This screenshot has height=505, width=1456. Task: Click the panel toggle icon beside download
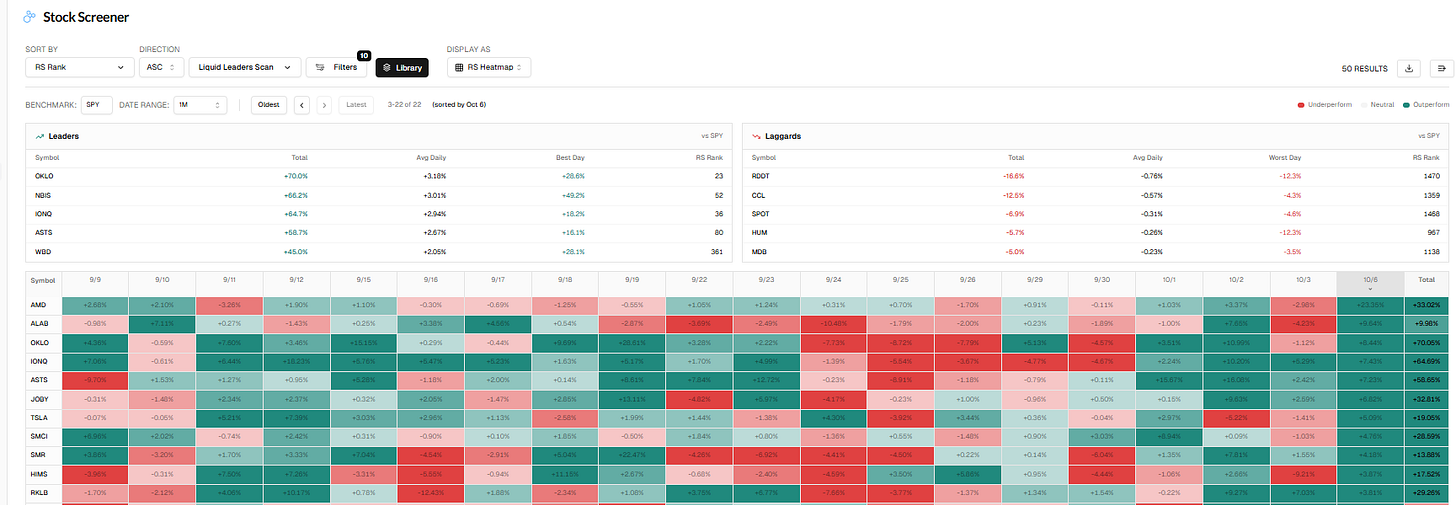pyautogui.click(x=1441, y=68)
